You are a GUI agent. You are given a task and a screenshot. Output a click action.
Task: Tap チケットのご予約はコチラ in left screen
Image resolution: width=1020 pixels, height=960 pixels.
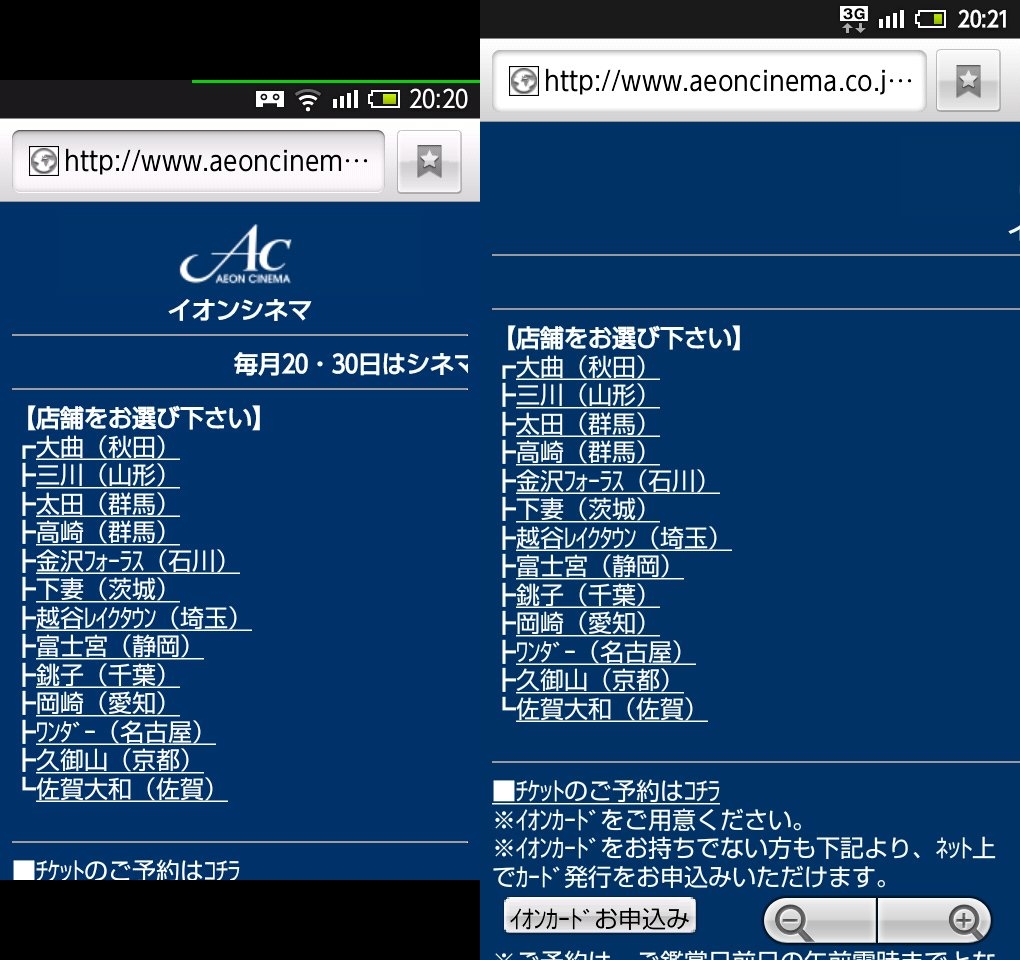click(127, 870)
